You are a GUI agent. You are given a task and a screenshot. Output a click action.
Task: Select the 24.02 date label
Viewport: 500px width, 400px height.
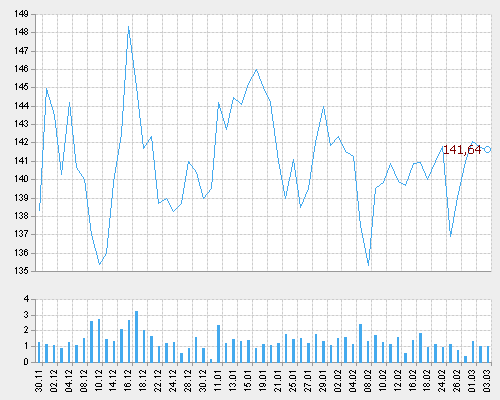coord(443,381)
